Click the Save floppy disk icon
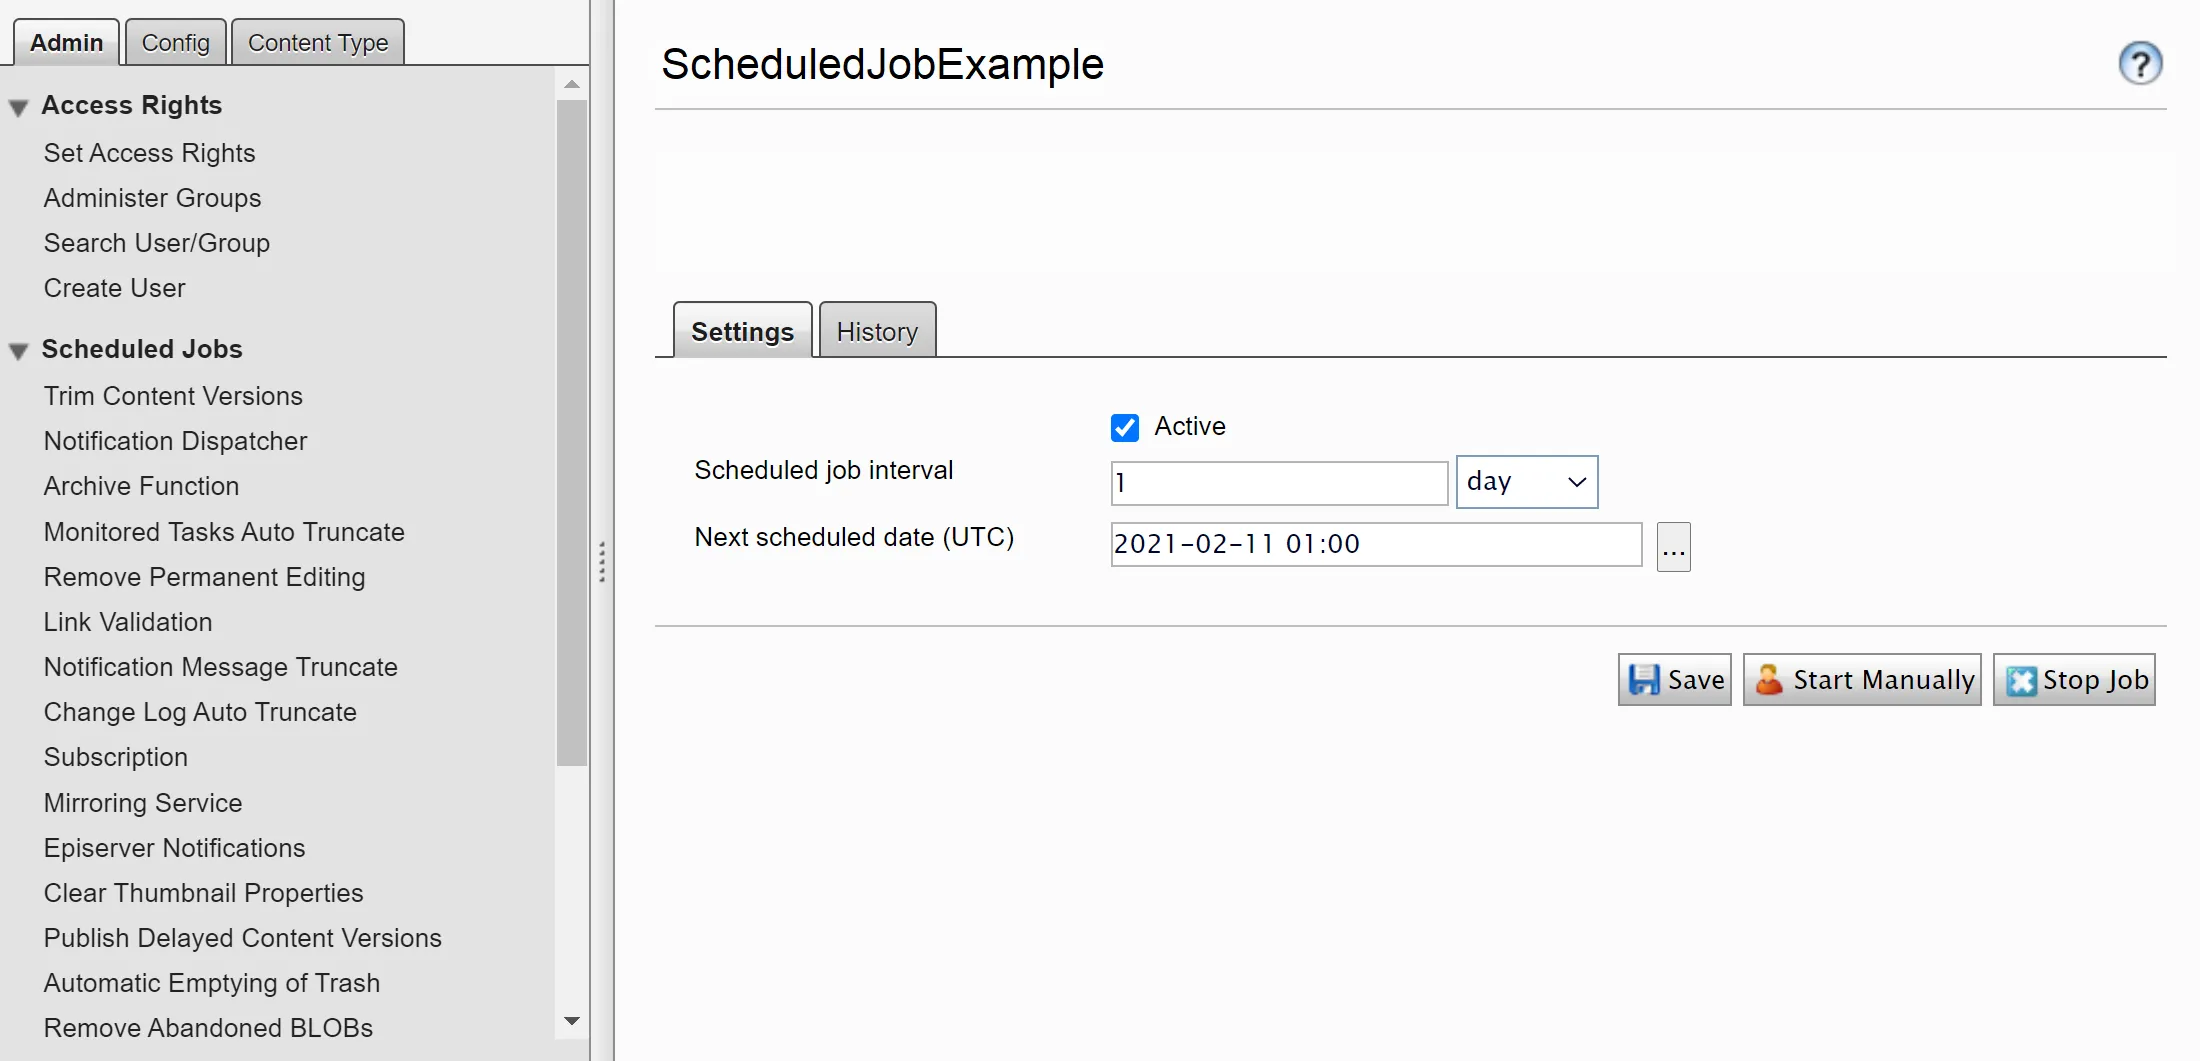 [1643, 680]
